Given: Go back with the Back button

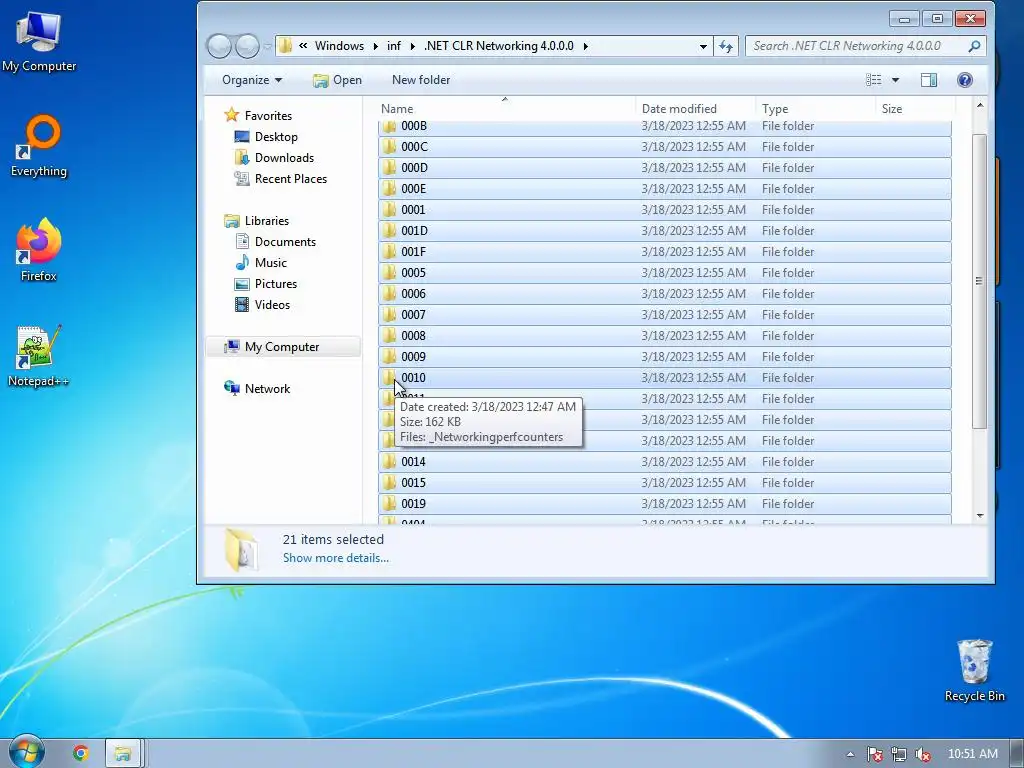Looking at the screenshot, I should click(x=219, y=46).
